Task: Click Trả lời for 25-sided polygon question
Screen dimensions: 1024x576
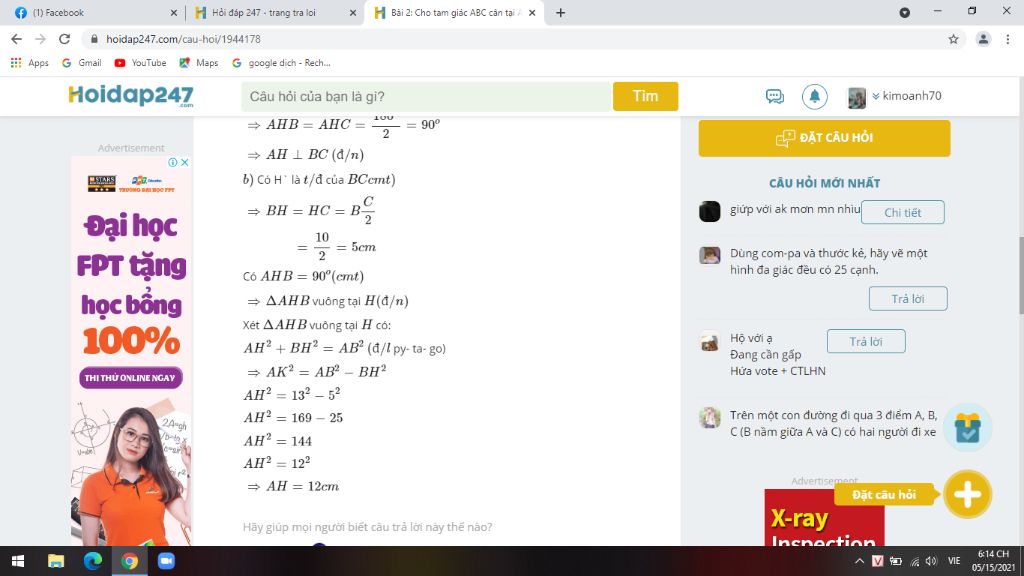Action: click(x=908, y=298)
